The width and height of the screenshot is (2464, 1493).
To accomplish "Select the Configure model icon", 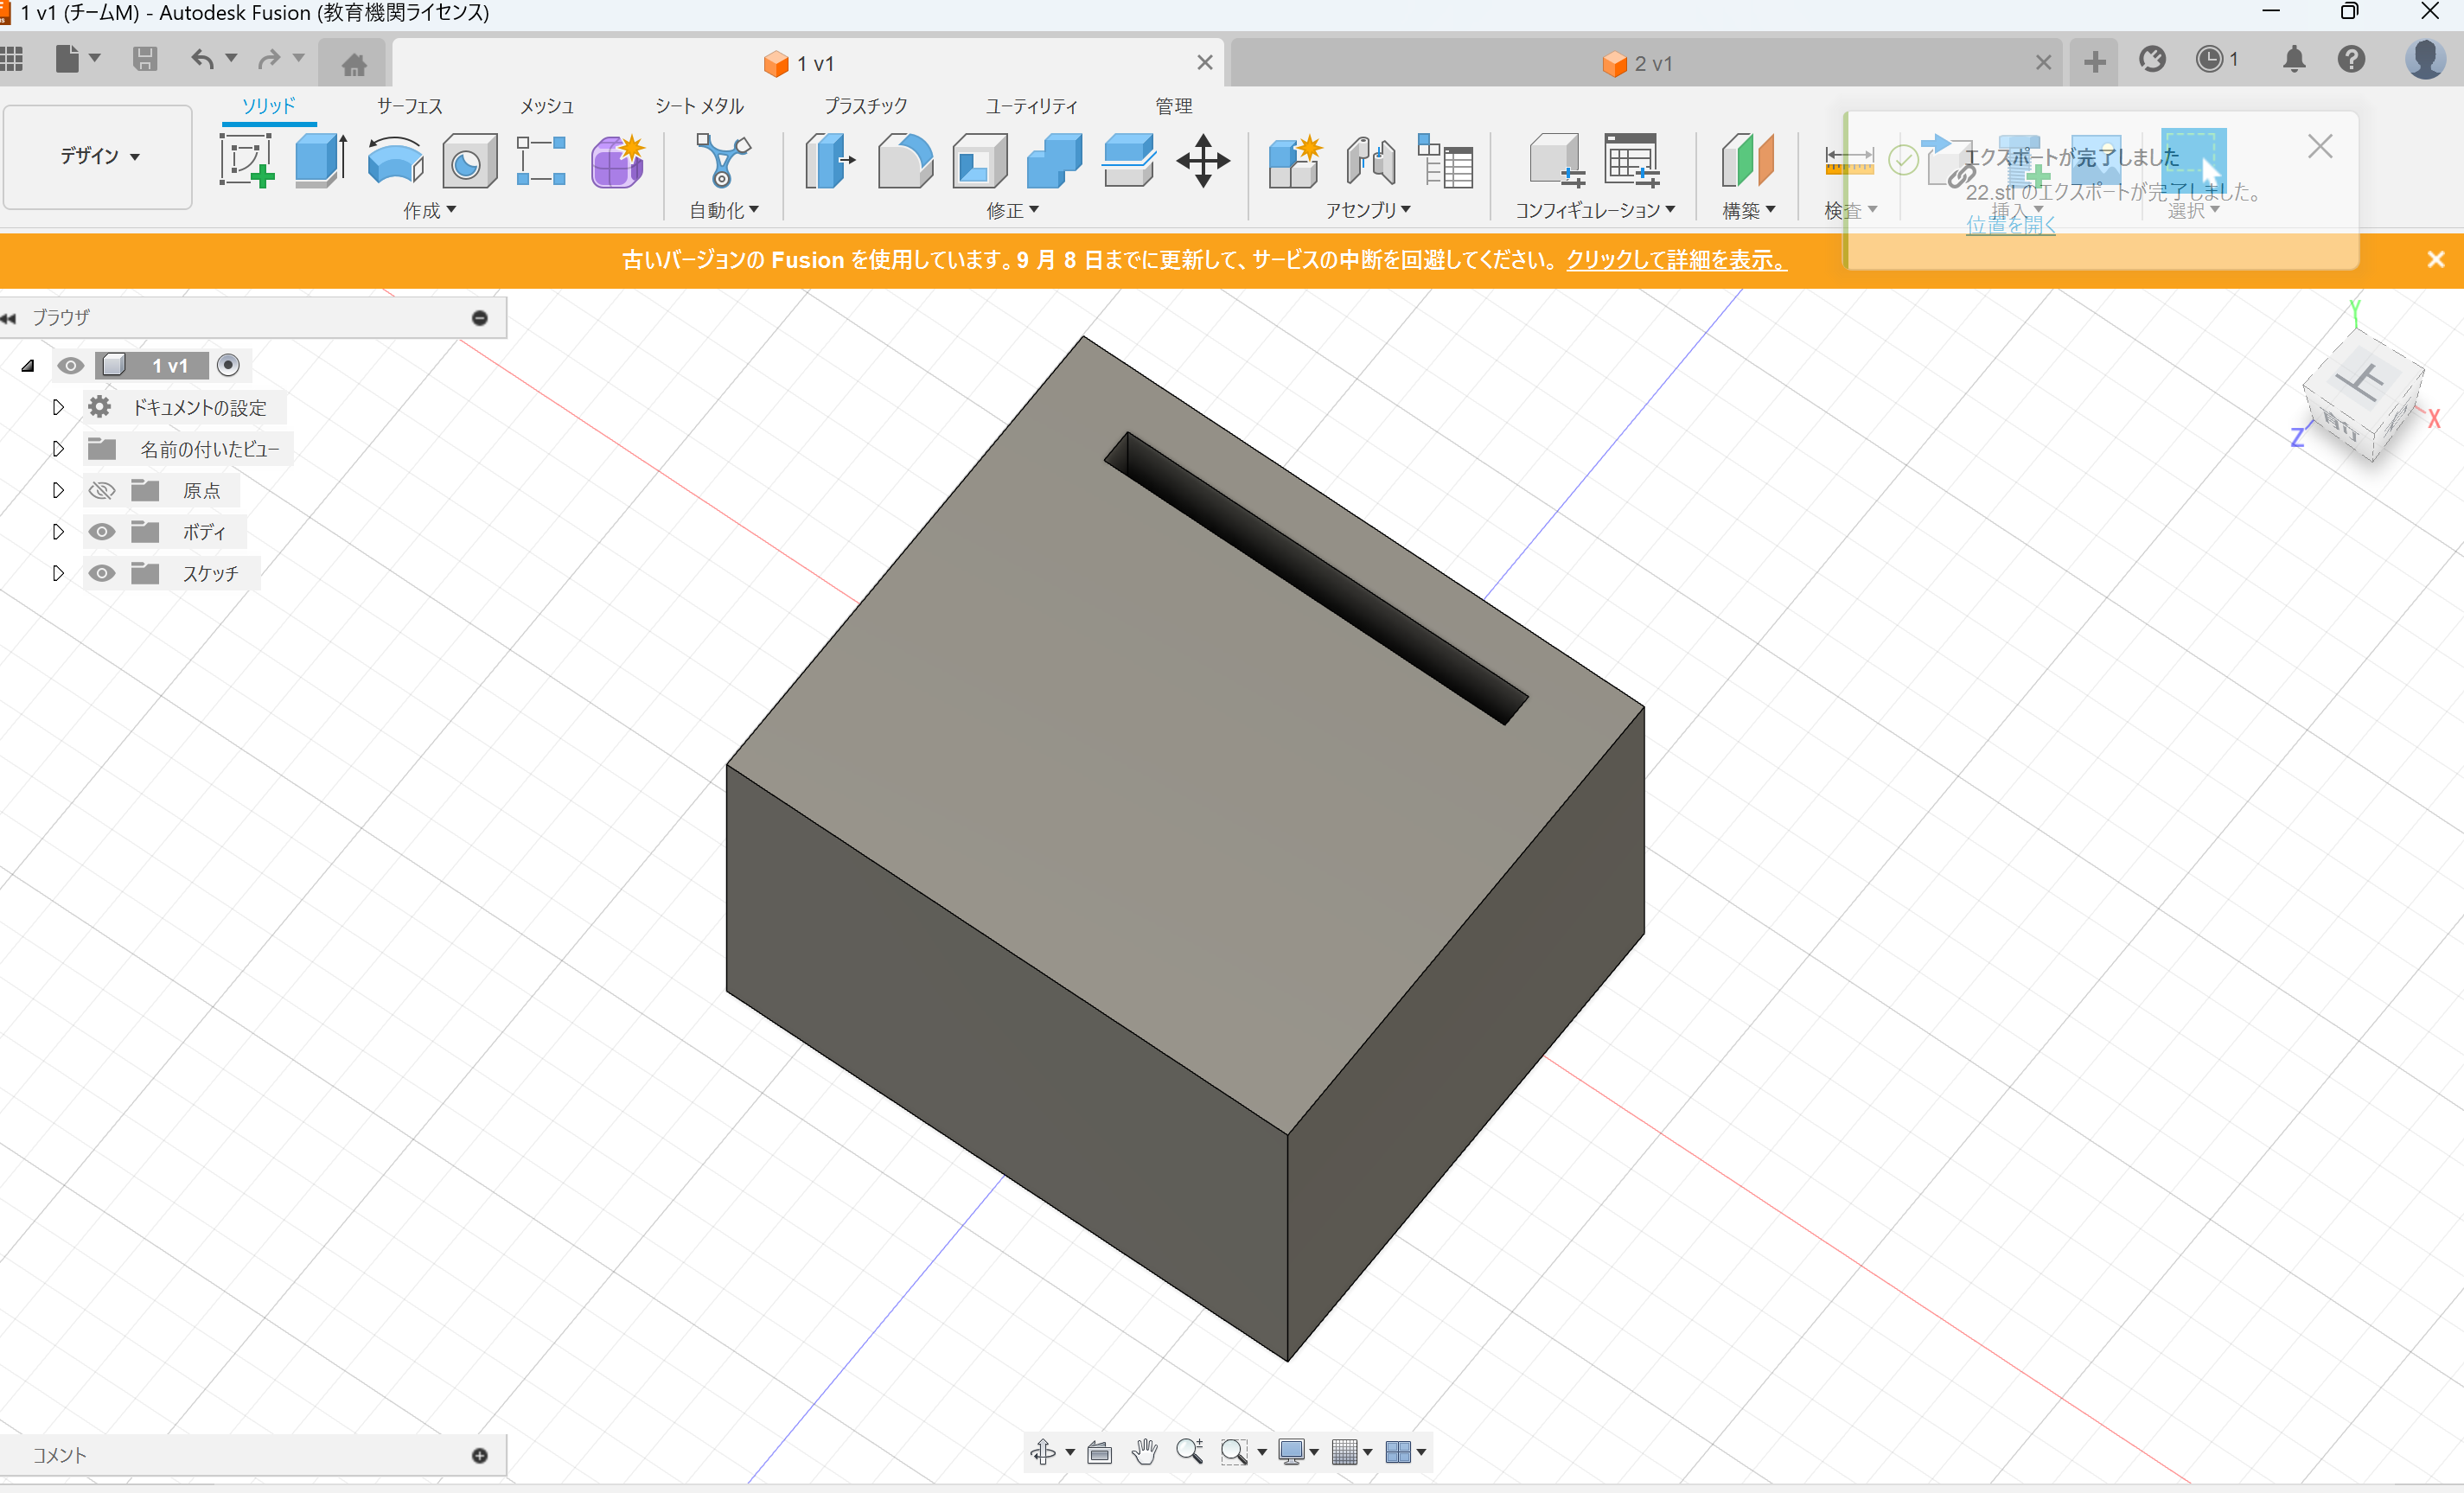I will click(1557, 160).
